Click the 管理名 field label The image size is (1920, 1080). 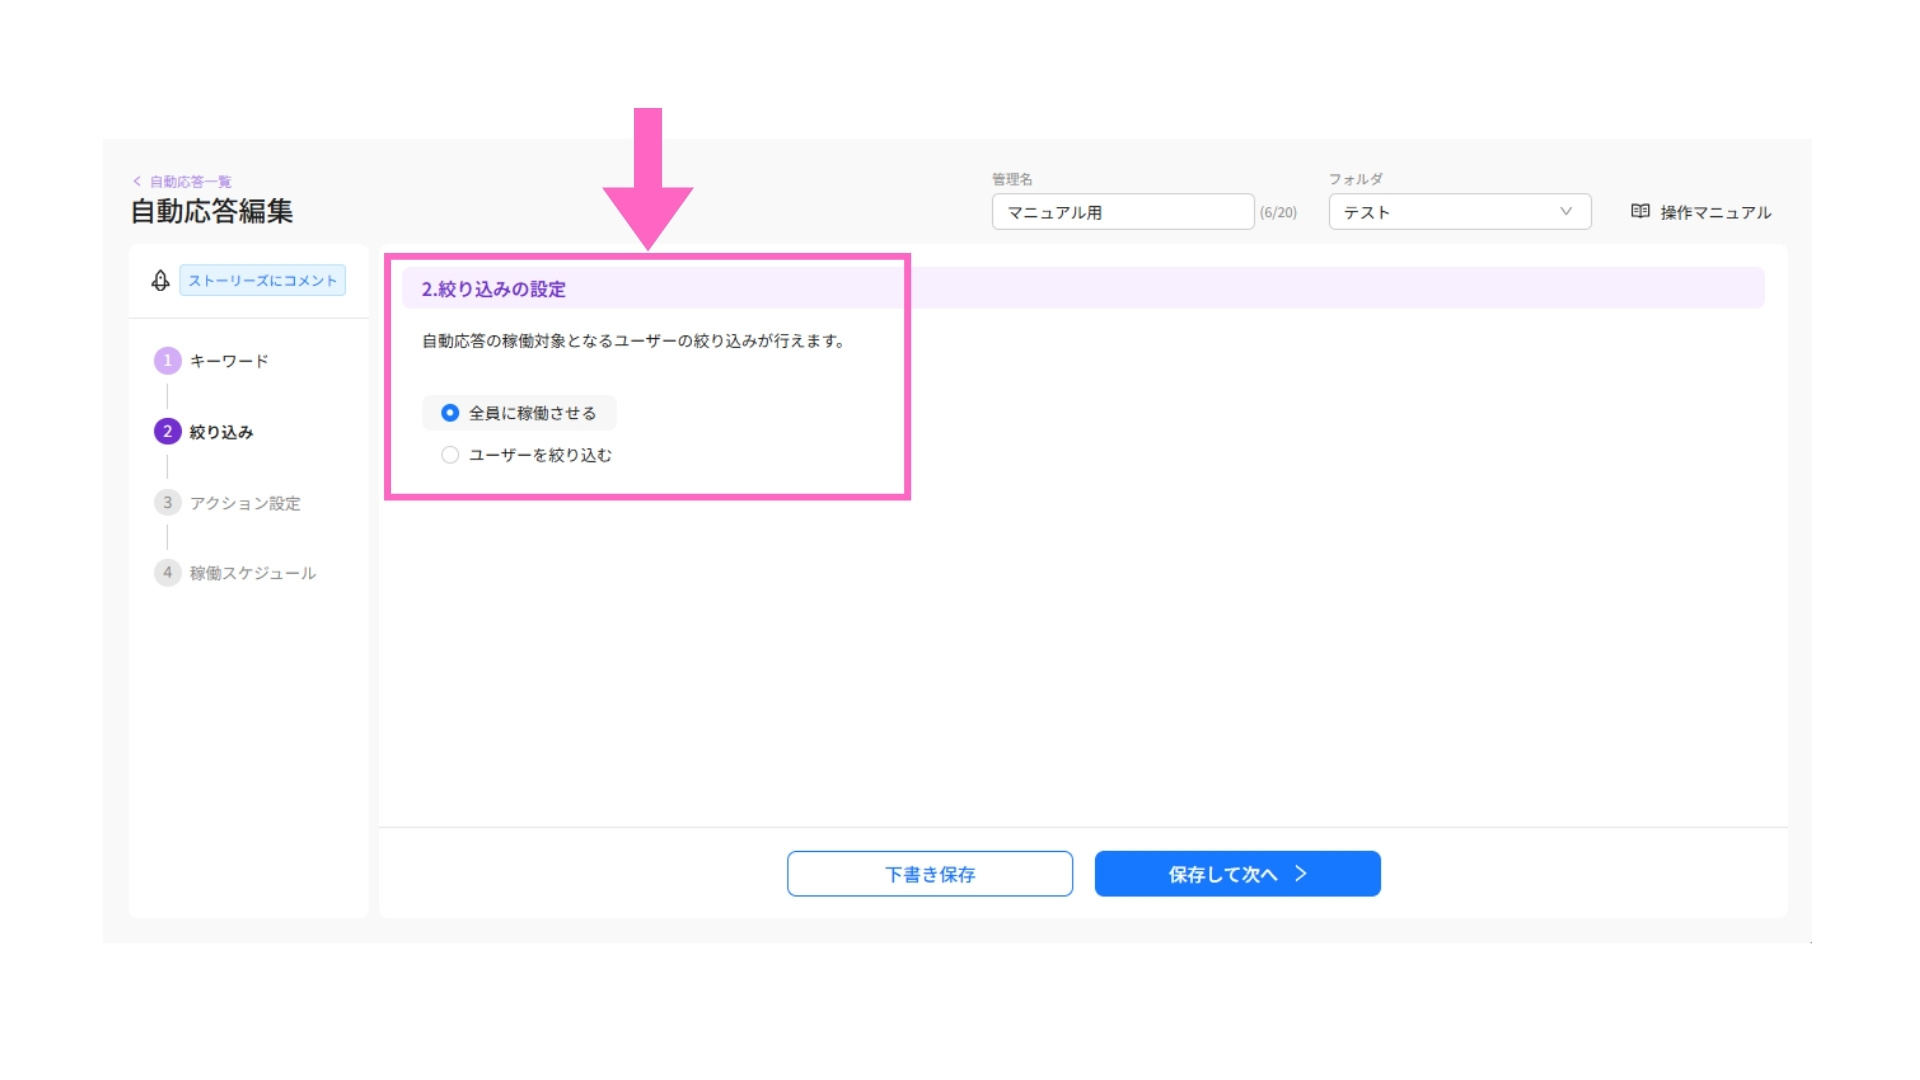(x=1012, y=179)
